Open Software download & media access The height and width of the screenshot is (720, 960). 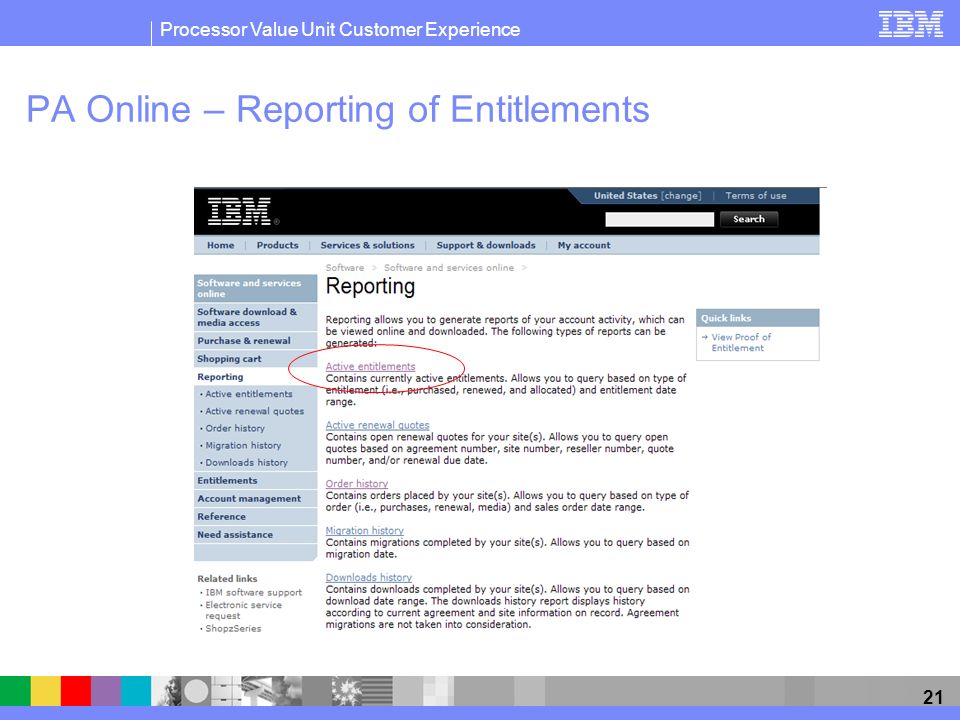255,317
